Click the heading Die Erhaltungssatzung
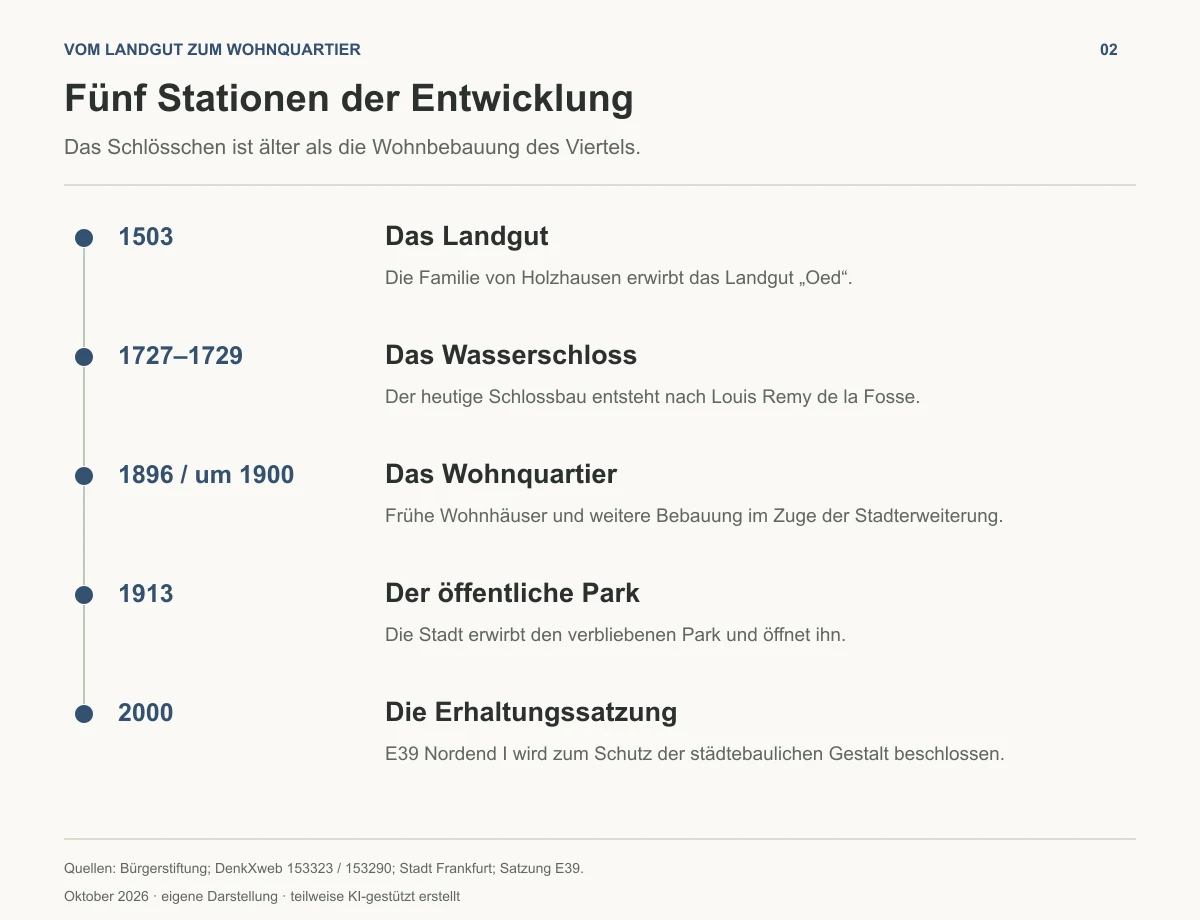Screen dimensions: 1200x920 (x=531, y=713)
